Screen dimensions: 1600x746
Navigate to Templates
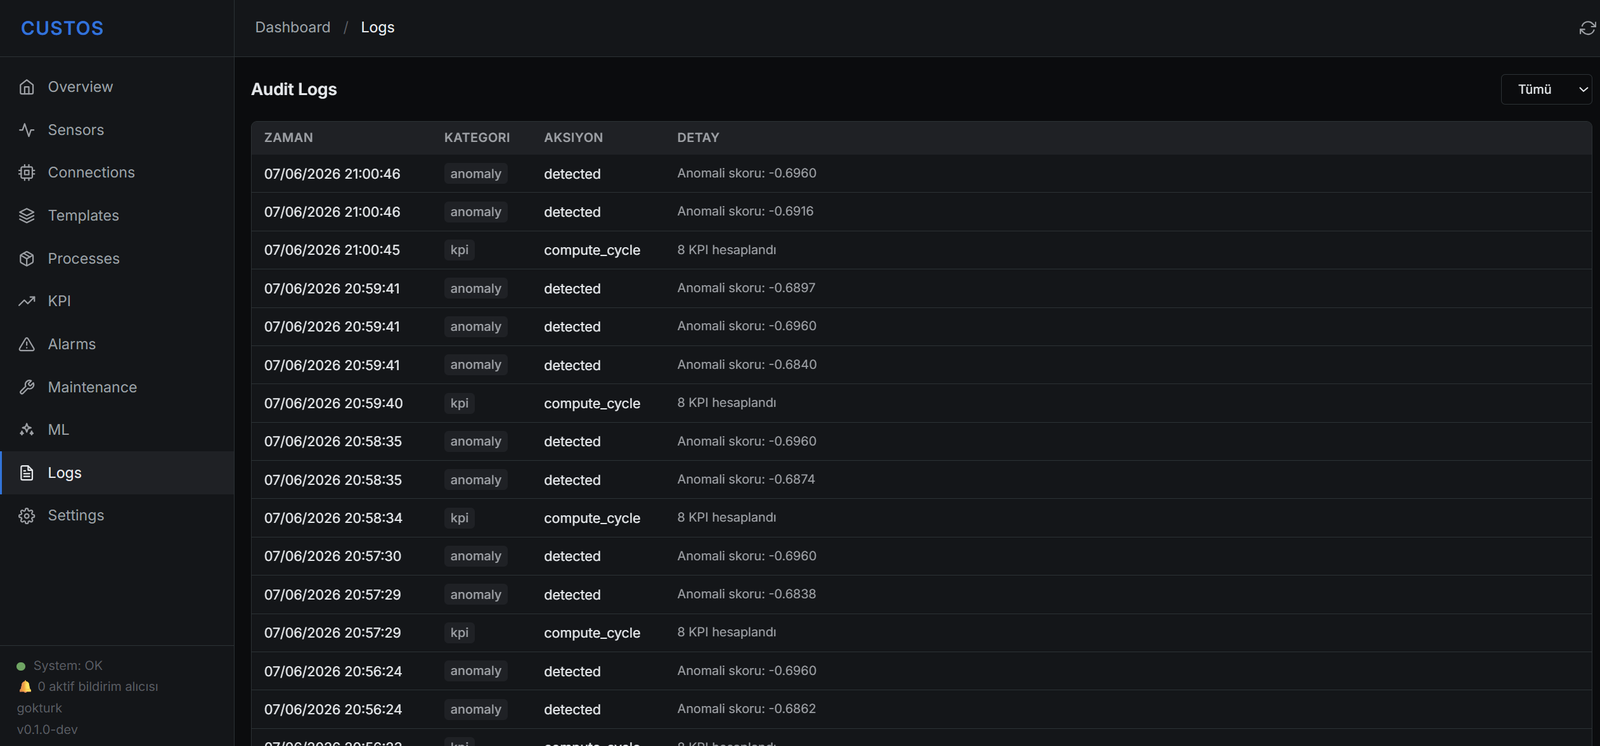(117, 216)
